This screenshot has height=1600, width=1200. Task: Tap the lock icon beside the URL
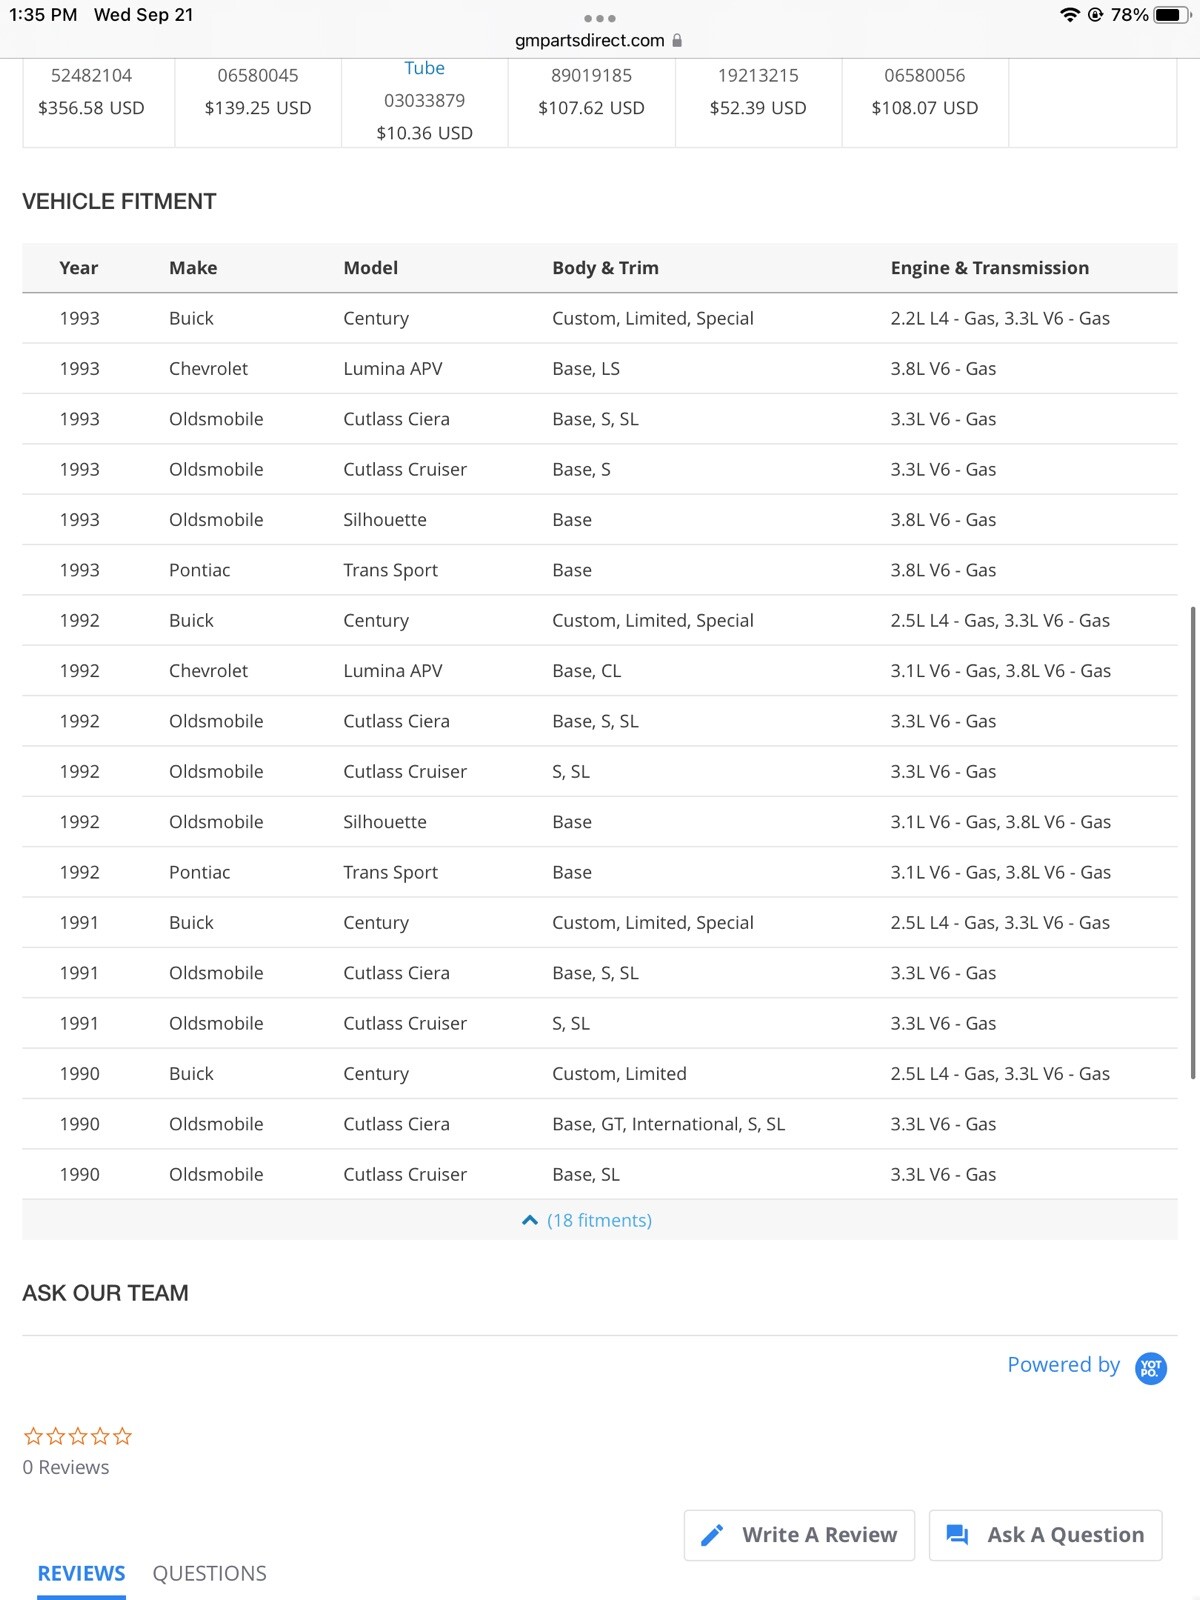pos(677,41)
